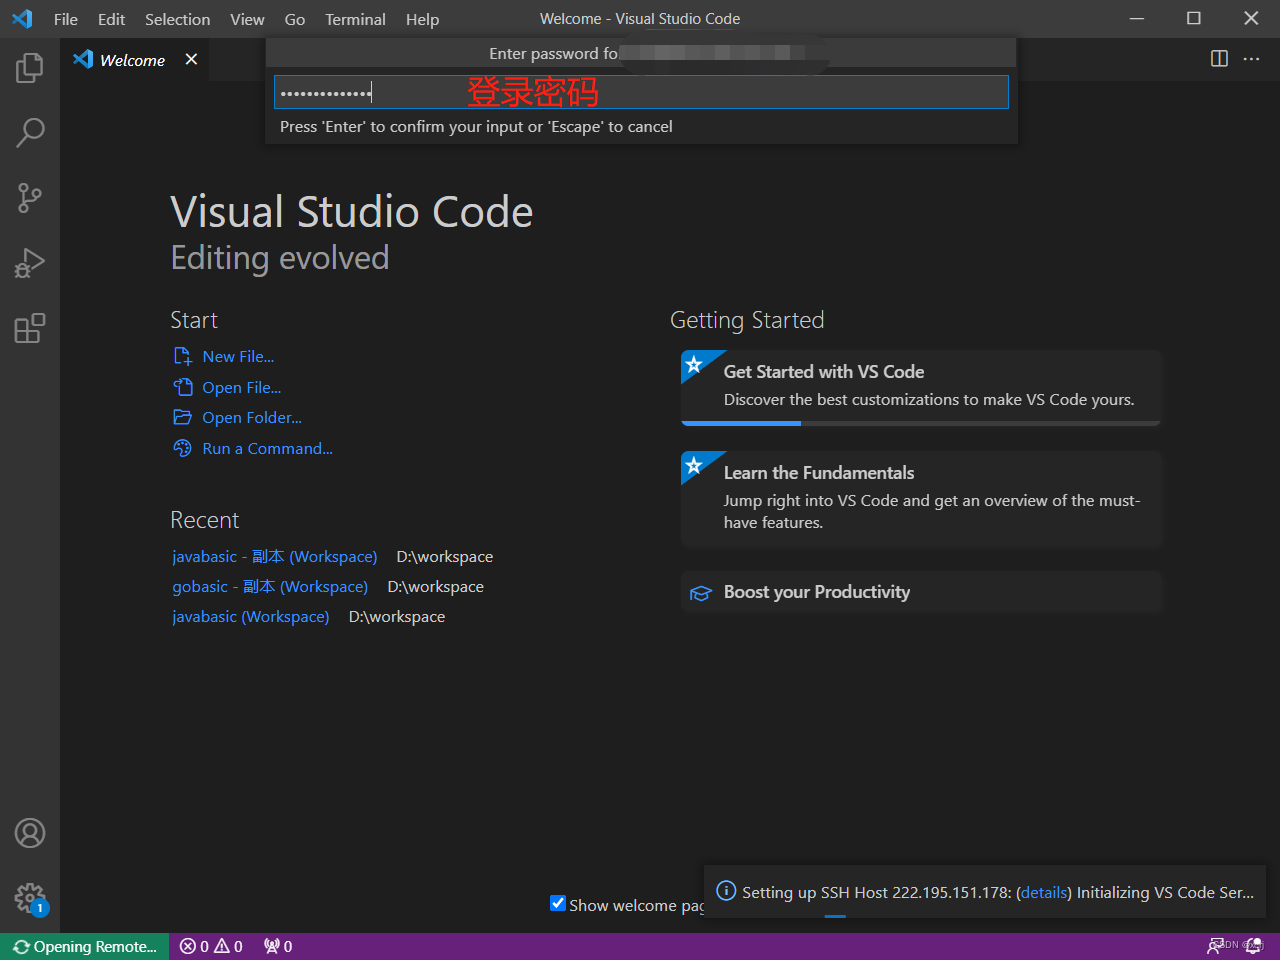Viewport: 1280px width, 960px height.
Task: Open Source Control from the Activity Bar
Action: click(29, 197)
